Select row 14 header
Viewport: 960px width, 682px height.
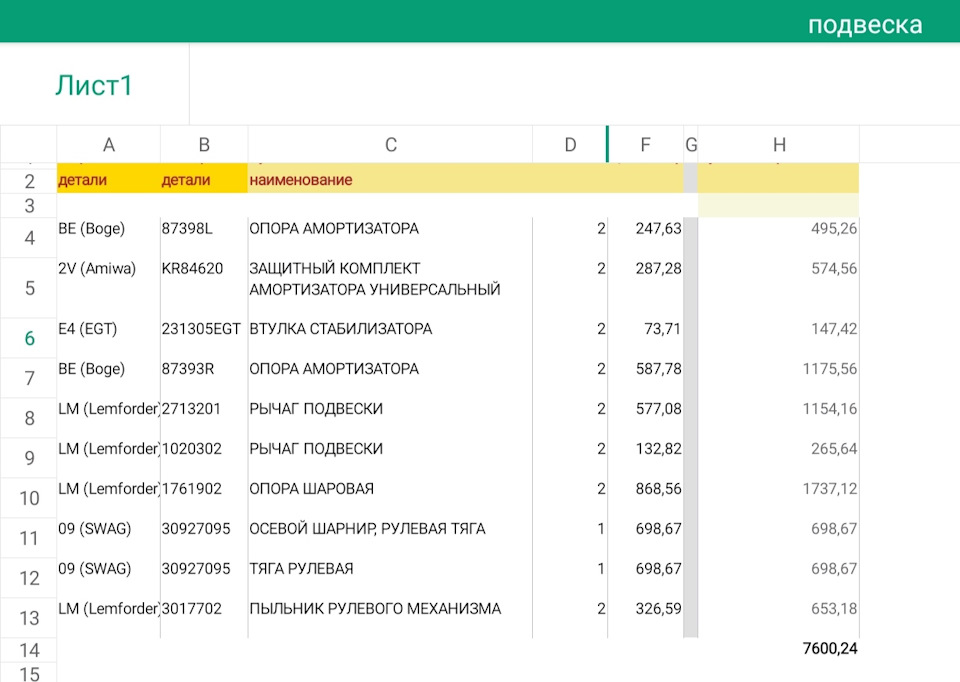(x=29, y=650)
